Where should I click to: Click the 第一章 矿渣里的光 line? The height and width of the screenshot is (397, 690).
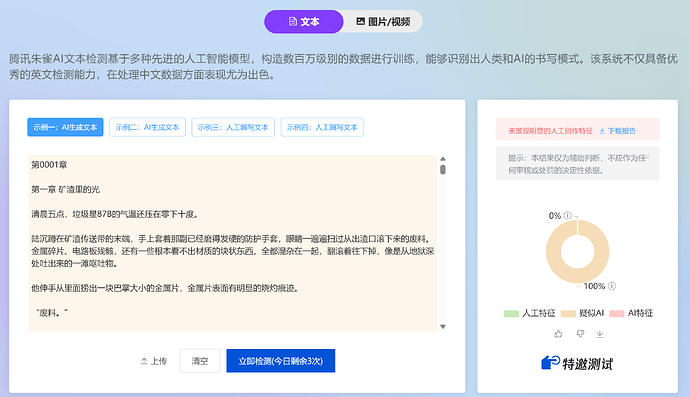(x=66, y=190)
